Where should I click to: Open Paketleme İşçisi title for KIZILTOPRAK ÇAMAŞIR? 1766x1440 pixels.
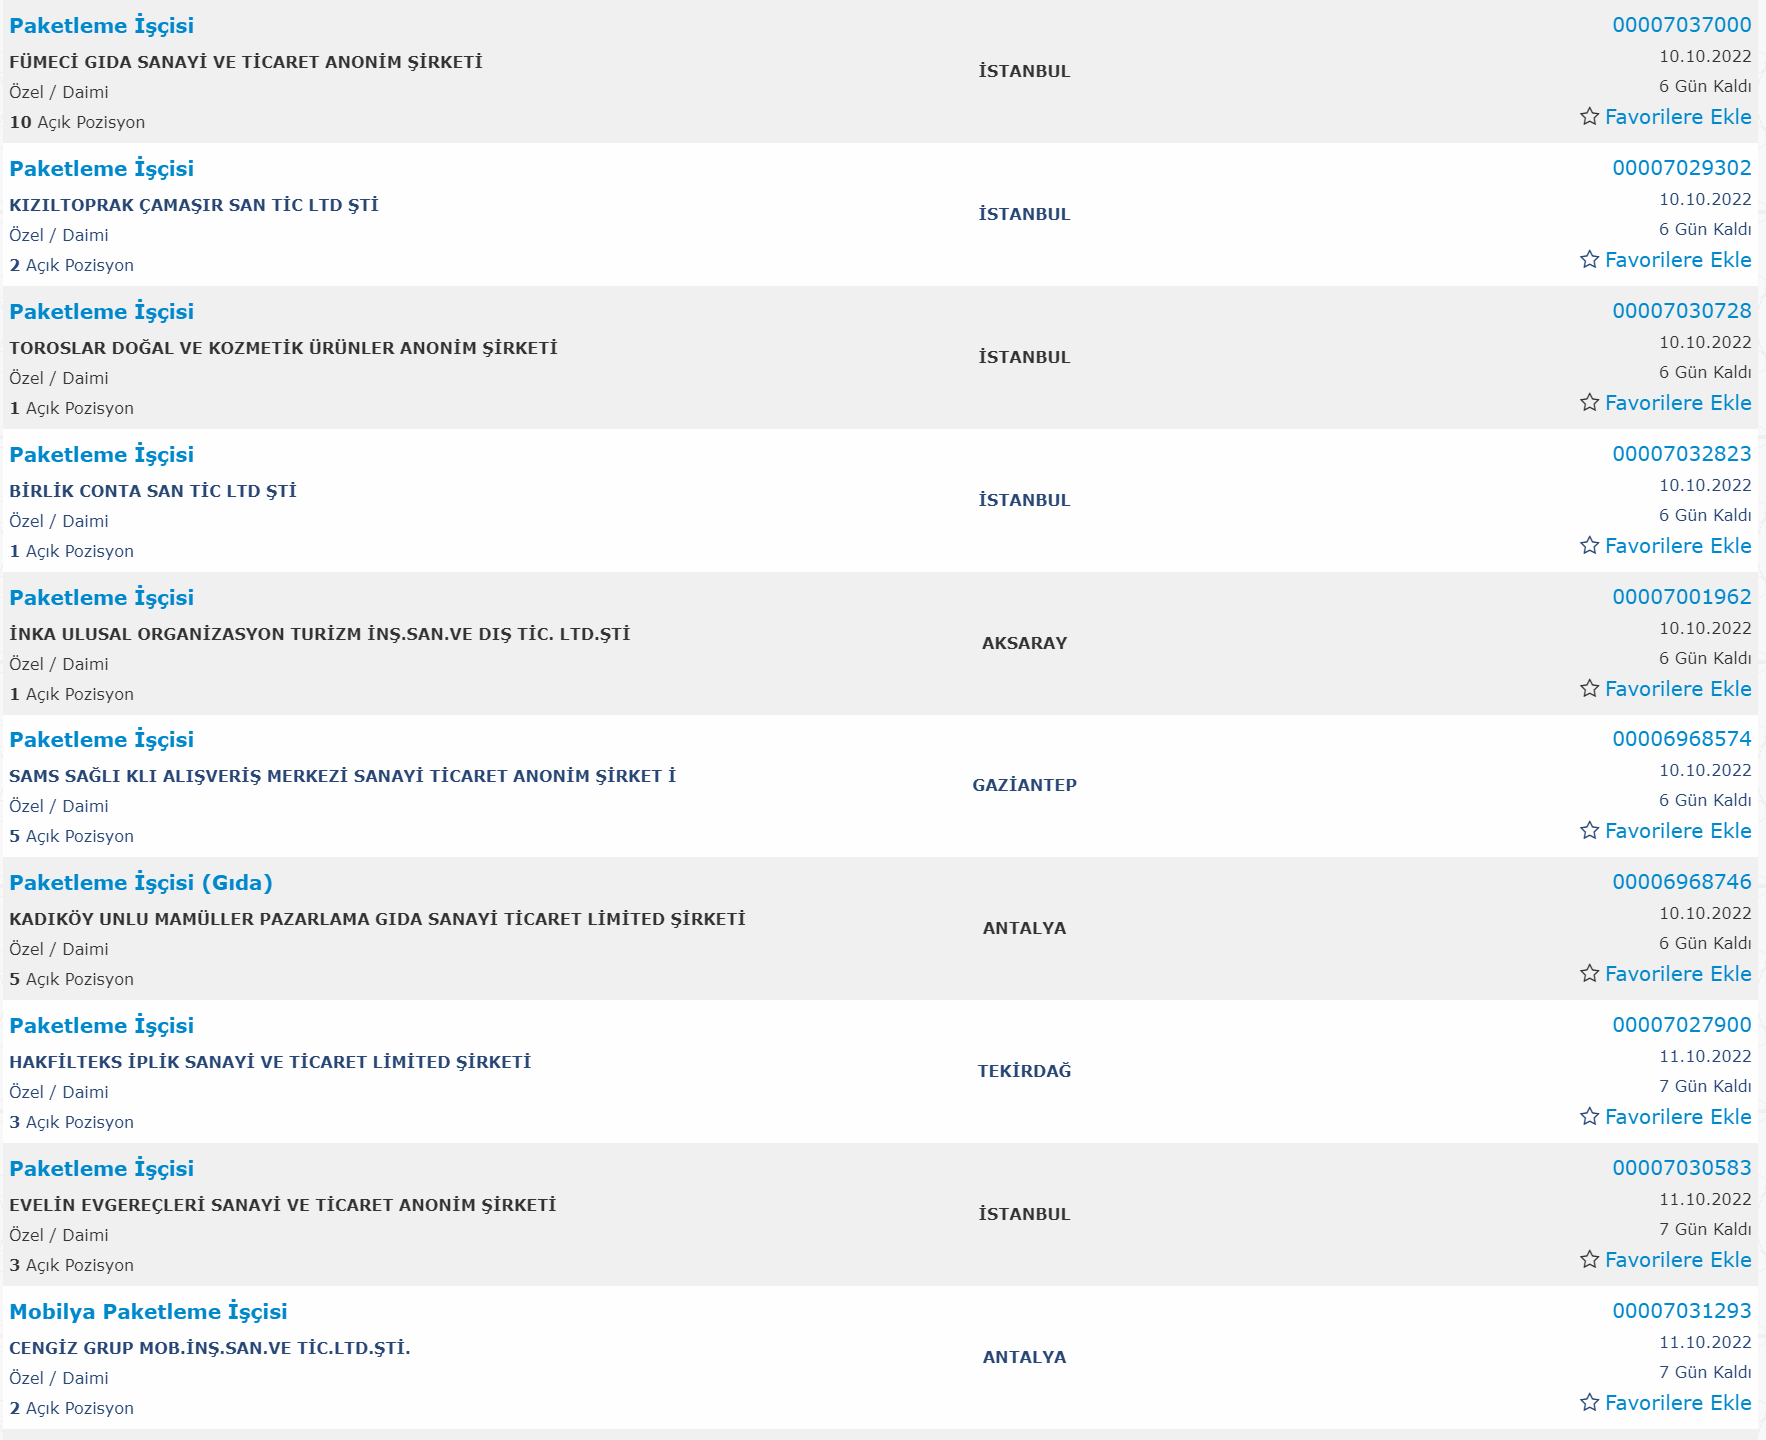click(x=101, y=169)
